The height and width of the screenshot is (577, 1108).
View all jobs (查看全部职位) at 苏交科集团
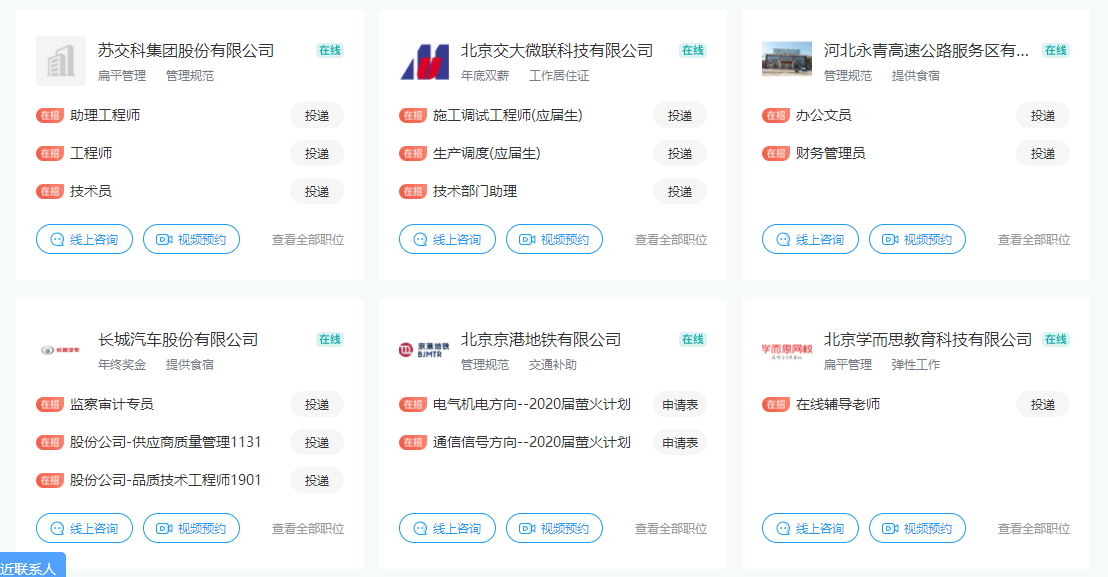[308, 240]
